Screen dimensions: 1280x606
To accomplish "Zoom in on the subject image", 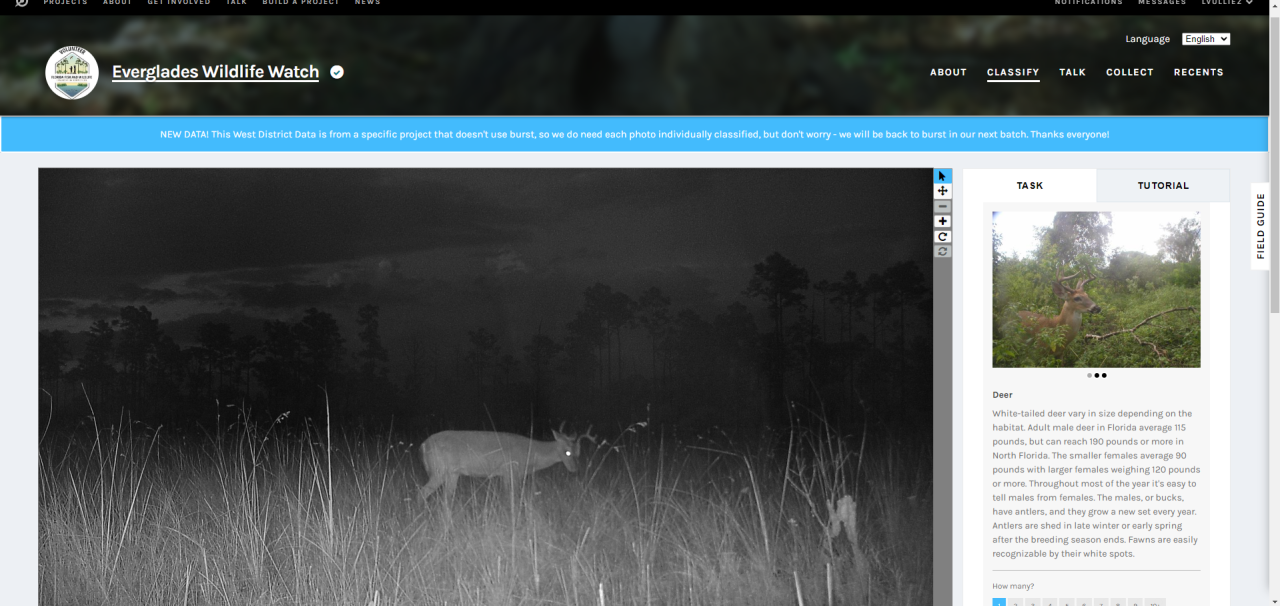I will click(x=942, y=221).
